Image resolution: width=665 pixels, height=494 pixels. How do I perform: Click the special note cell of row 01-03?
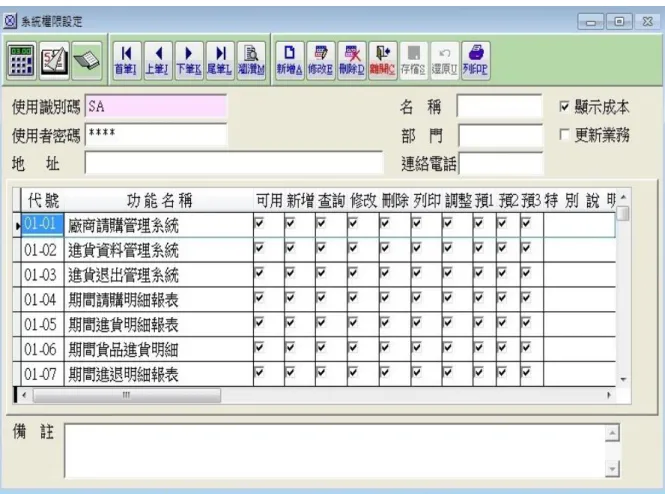click(580, 274)
